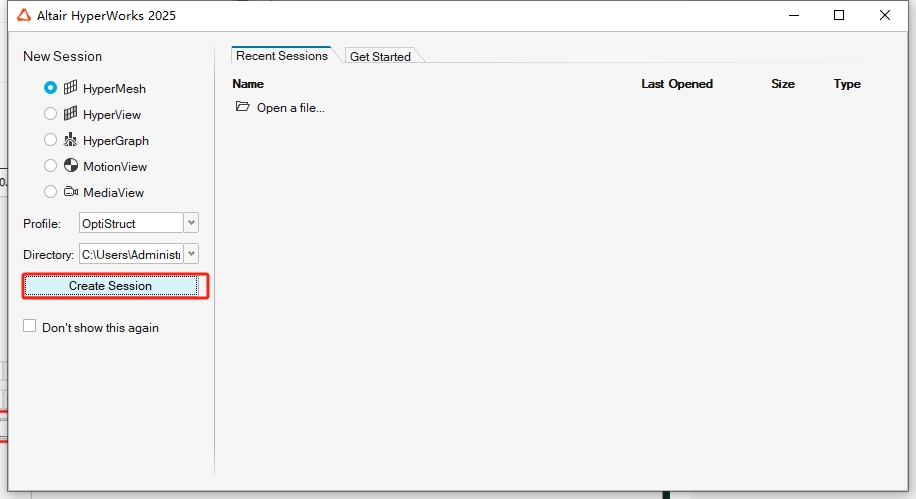916x499 pixels.
Task: Close the Altair HyperWorks 2025 dialog
Action: (884, 15)
